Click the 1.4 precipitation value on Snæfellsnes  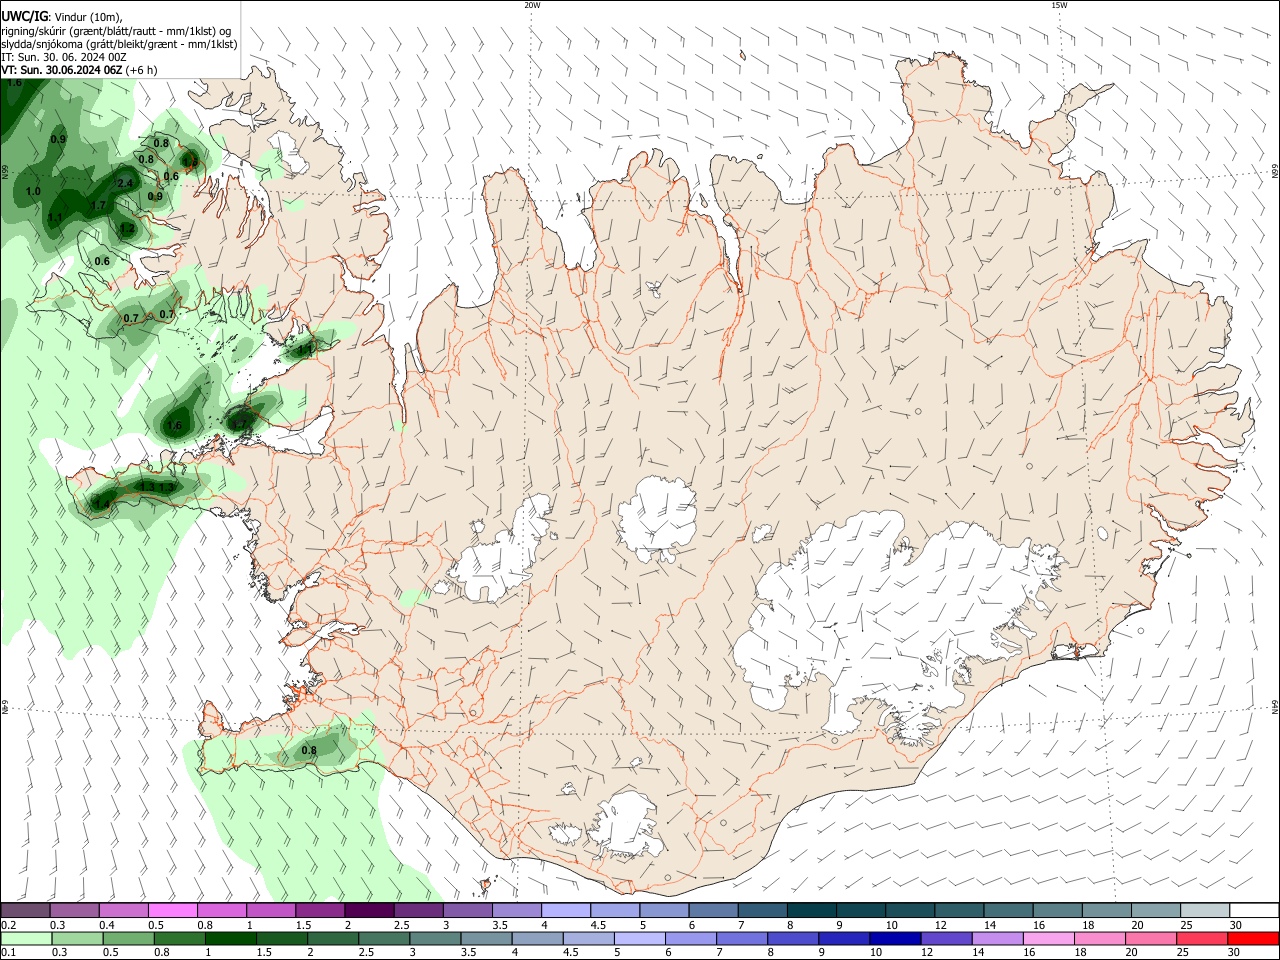(x=101, y=505)
